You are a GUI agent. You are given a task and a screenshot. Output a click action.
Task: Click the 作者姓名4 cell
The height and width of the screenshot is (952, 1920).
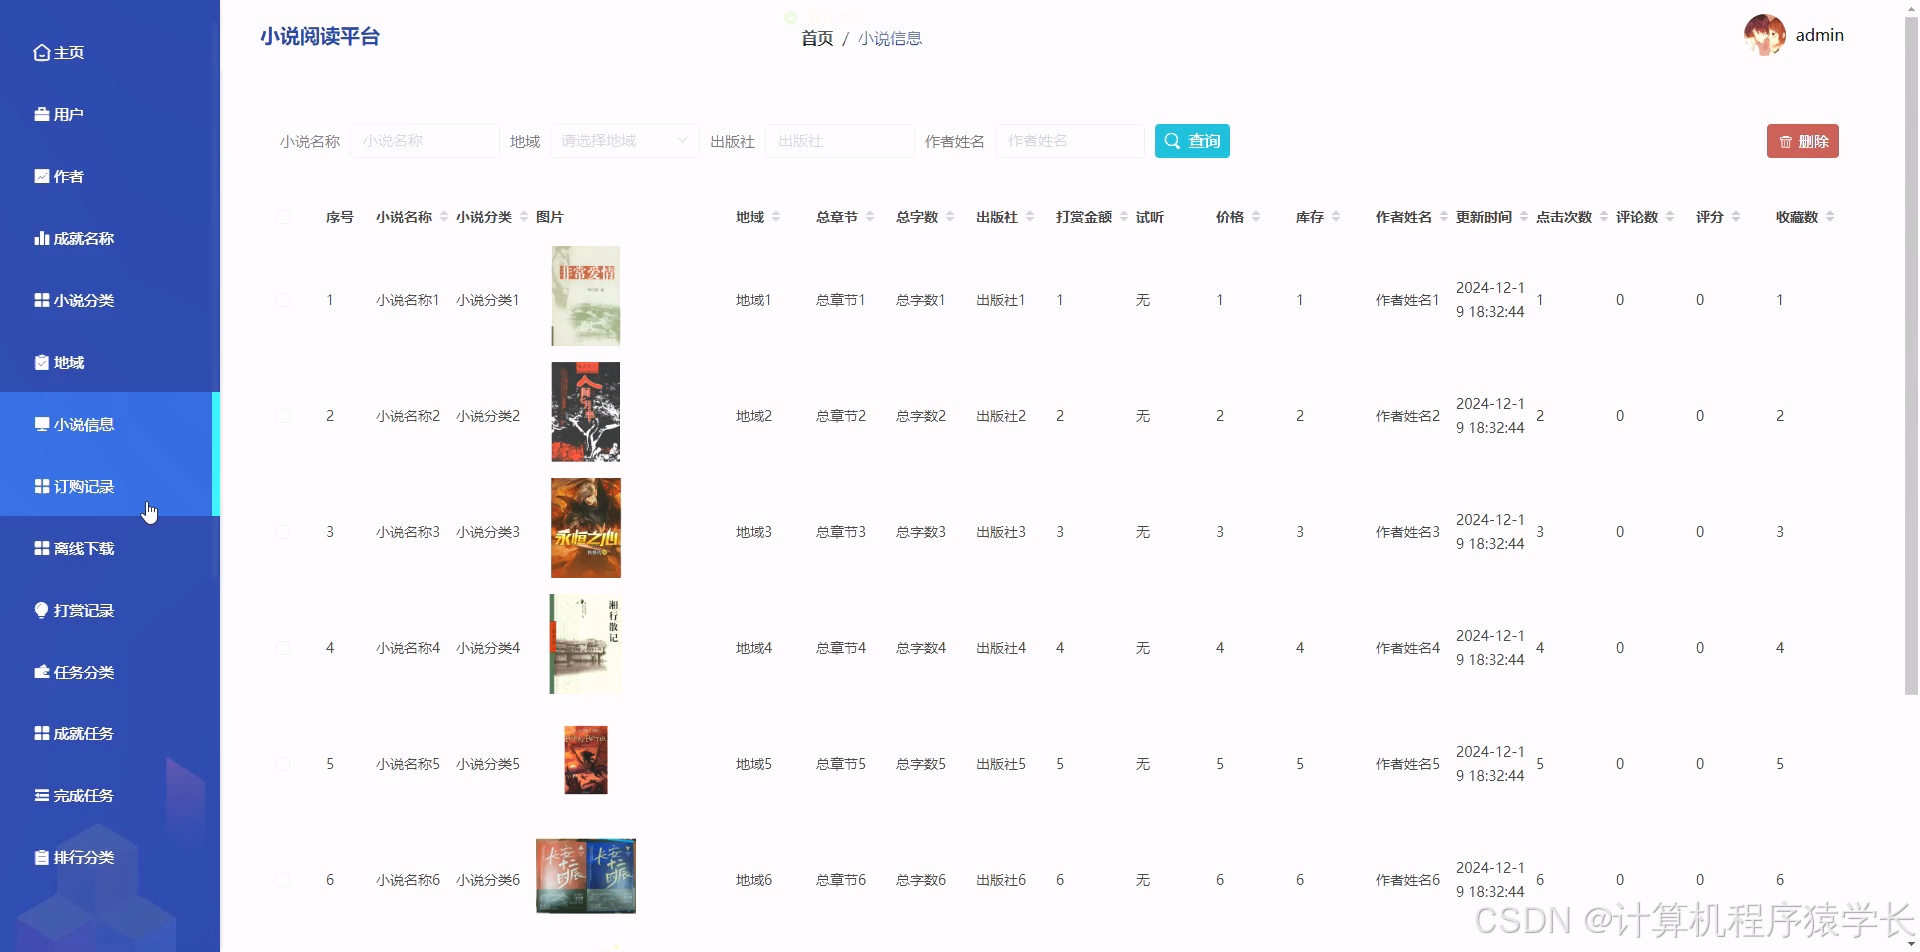(1408, 648)
